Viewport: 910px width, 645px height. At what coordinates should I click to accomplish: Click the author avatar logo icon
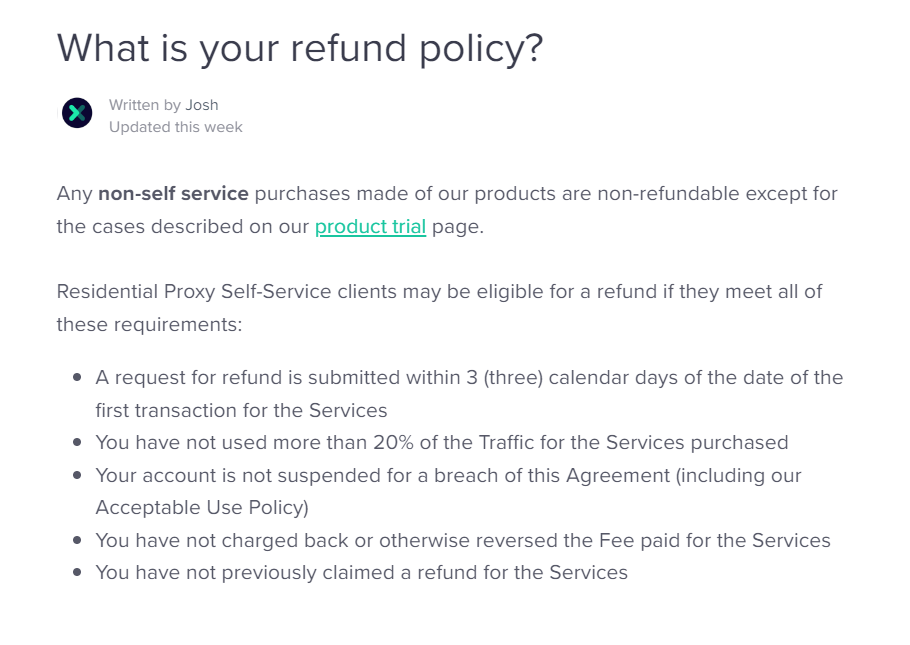[77, 113]
